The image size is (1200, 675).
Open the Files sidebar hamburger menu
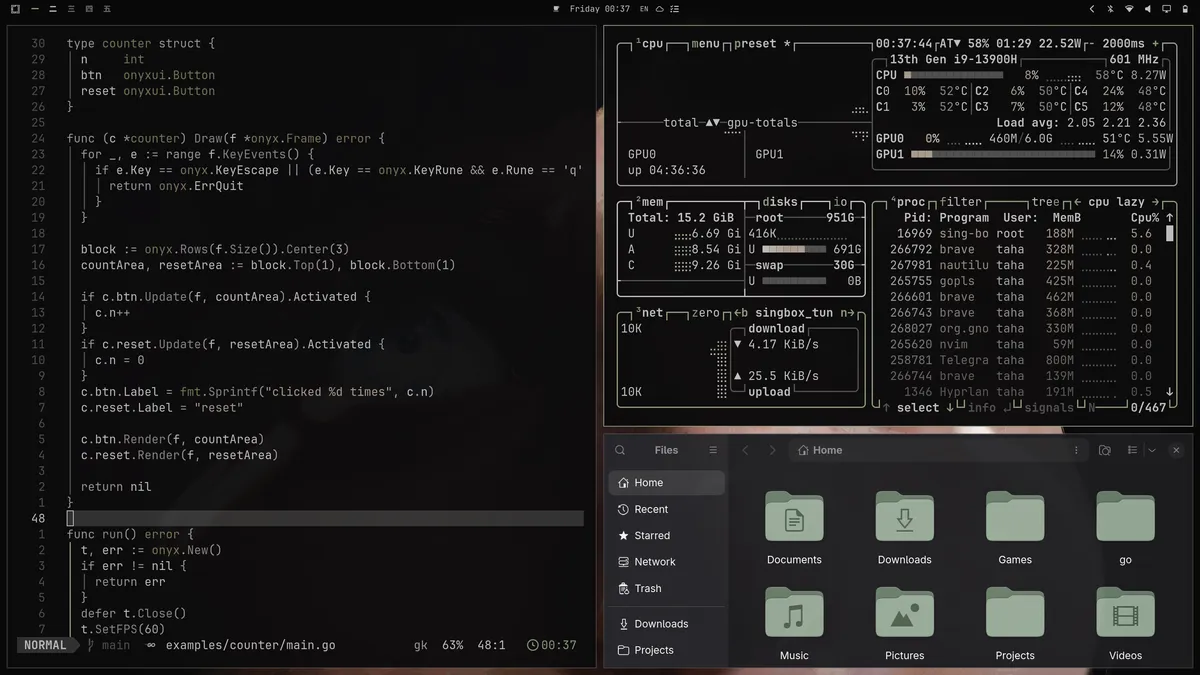point(713,450)
